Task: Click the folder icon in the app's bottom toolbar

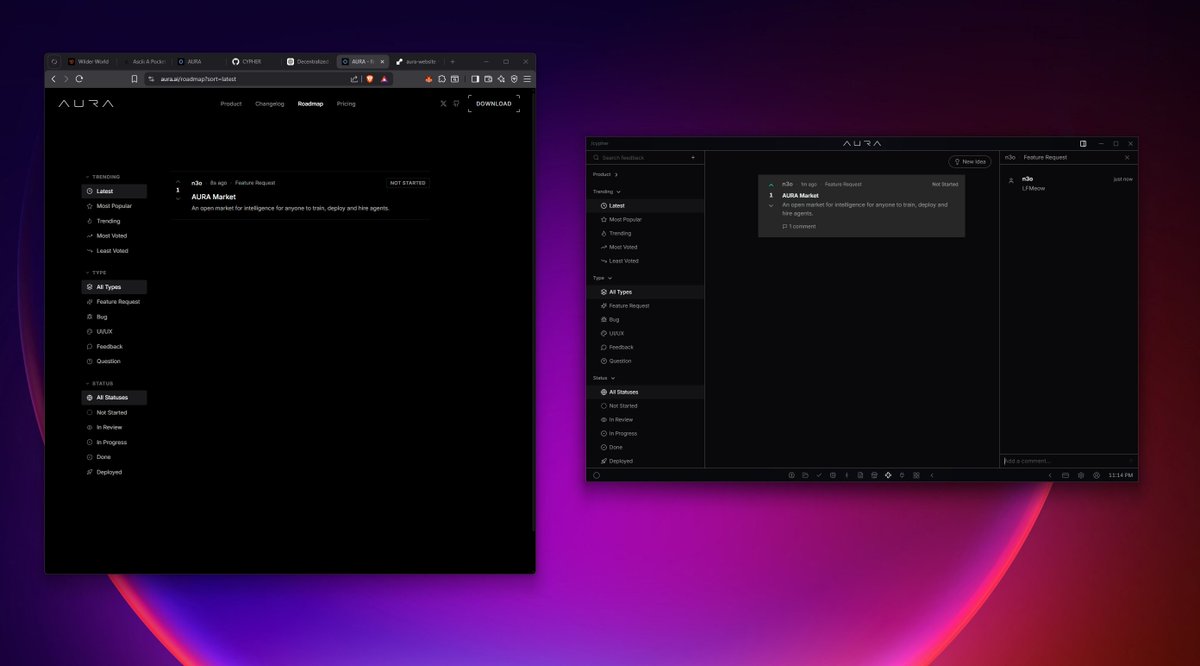Action: [805, 475]
